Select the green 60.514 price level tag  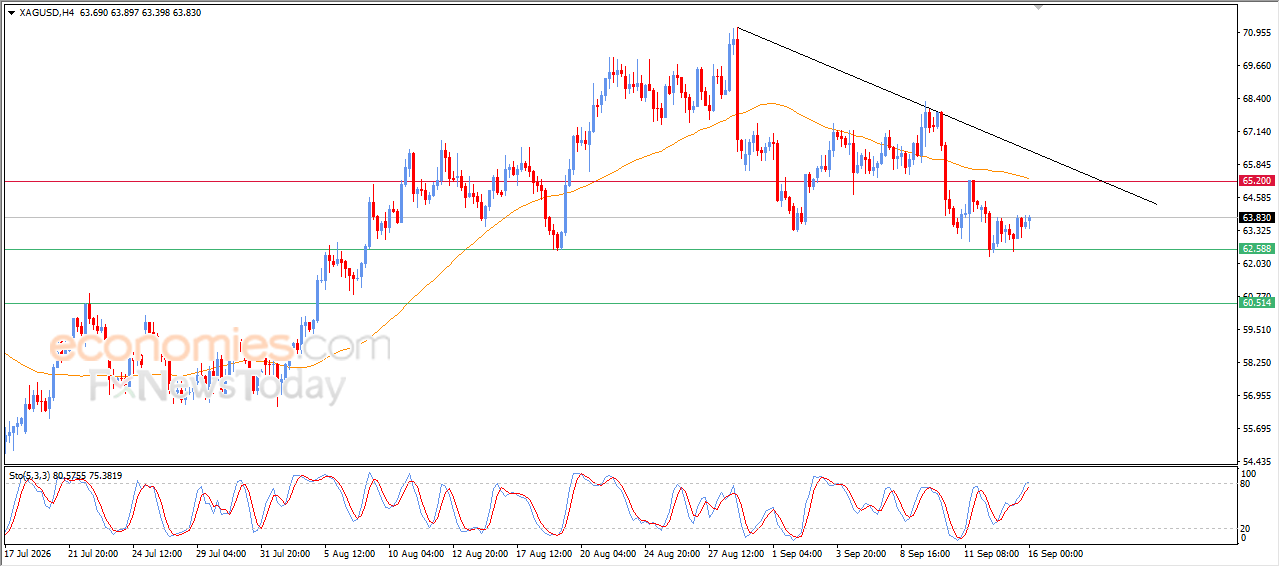point(1256,302)
